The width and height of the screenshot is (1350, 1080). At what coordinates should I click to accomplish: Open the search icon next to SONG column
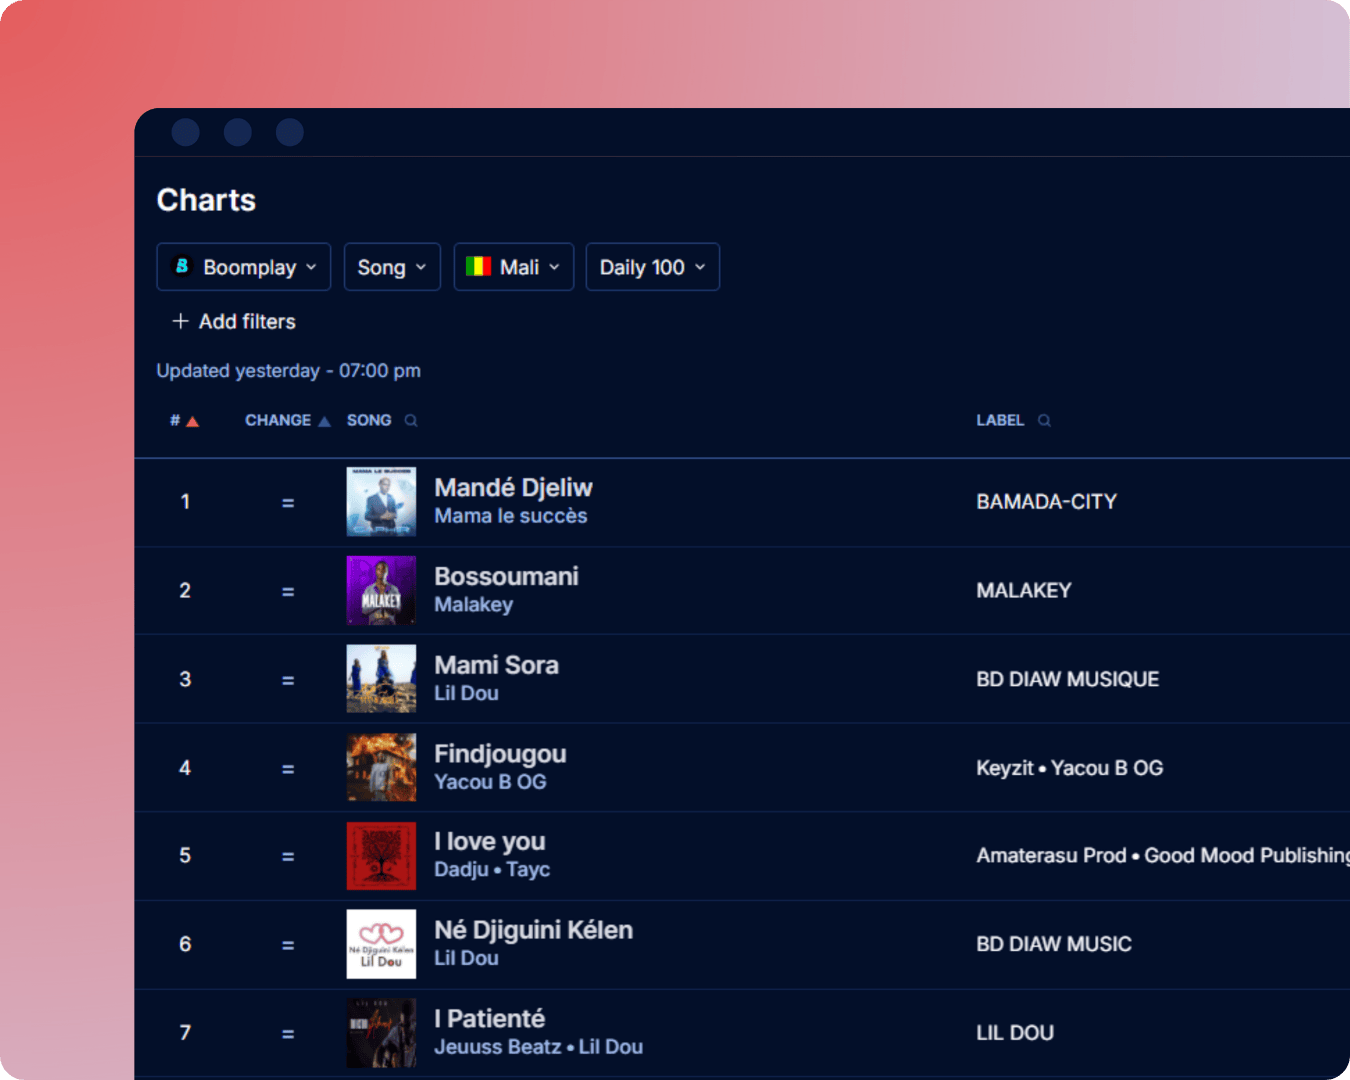coord(410,420)
